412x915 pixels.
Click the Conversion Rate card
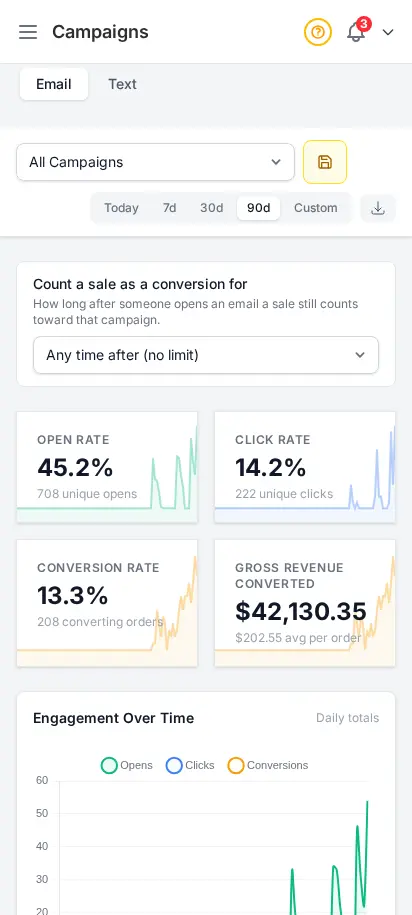tap(107, 603)
